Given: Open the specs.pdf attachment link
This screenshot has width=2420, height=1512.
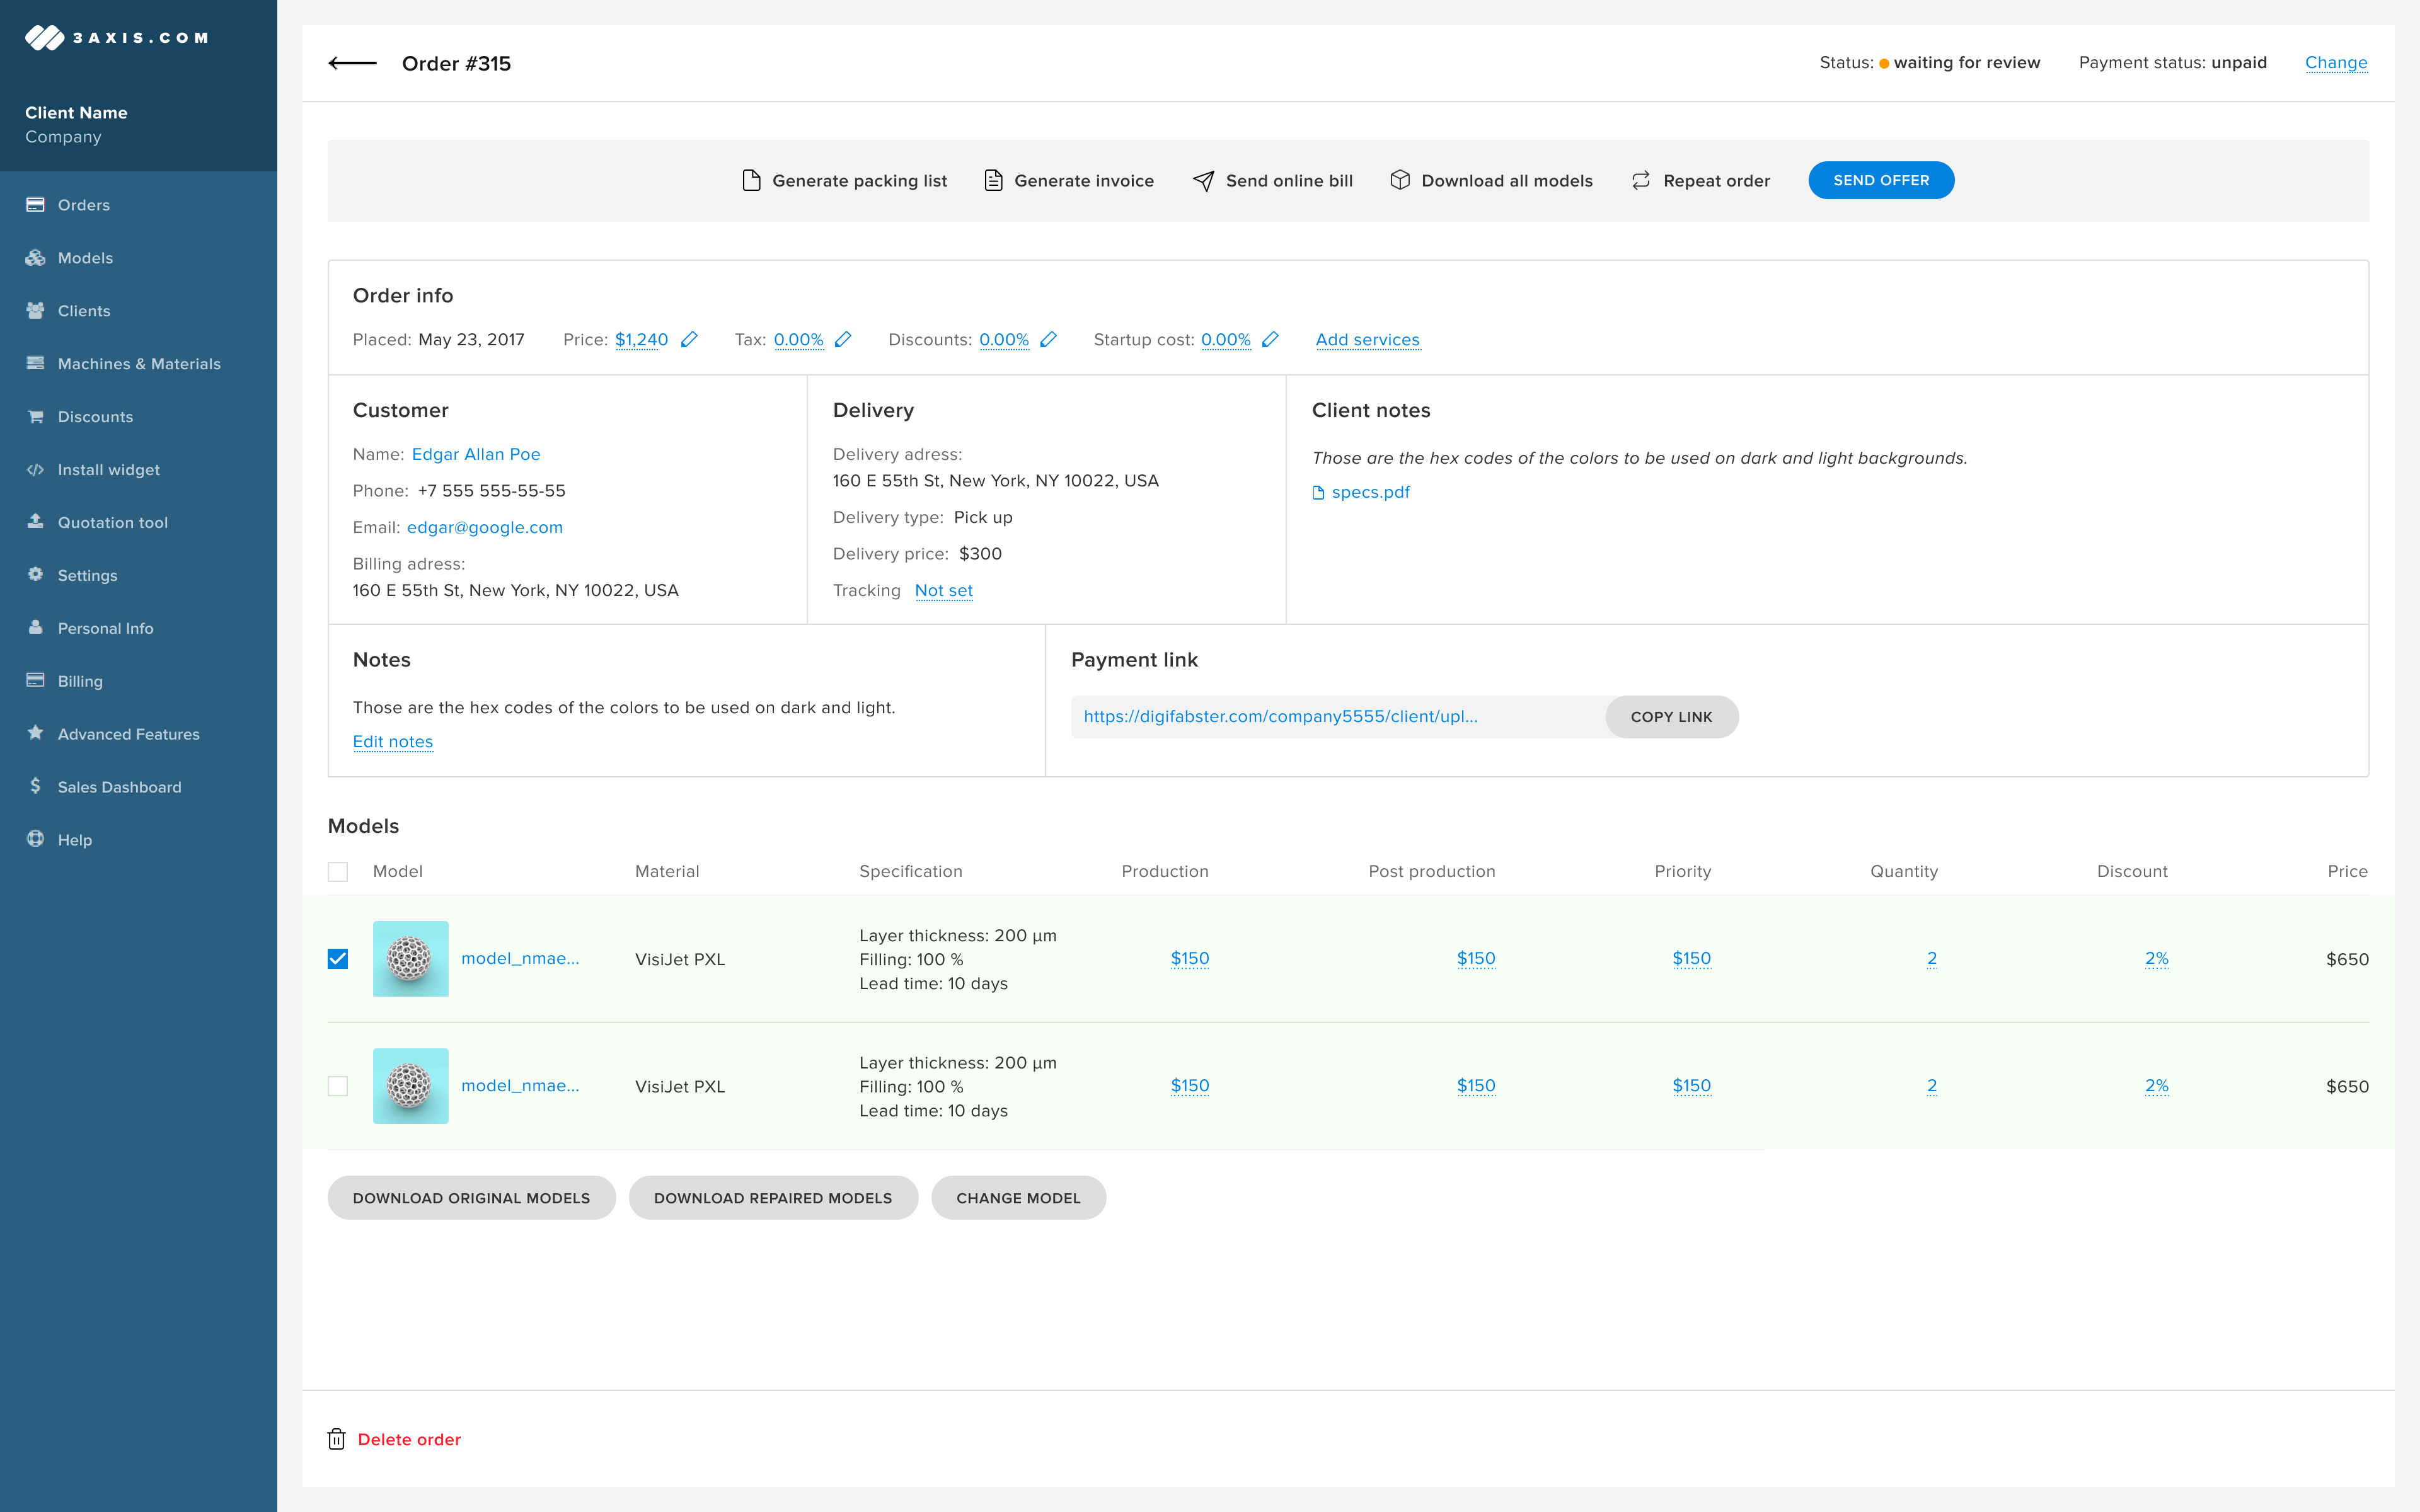Looking at the screenshot, I should click(1370, 492).
